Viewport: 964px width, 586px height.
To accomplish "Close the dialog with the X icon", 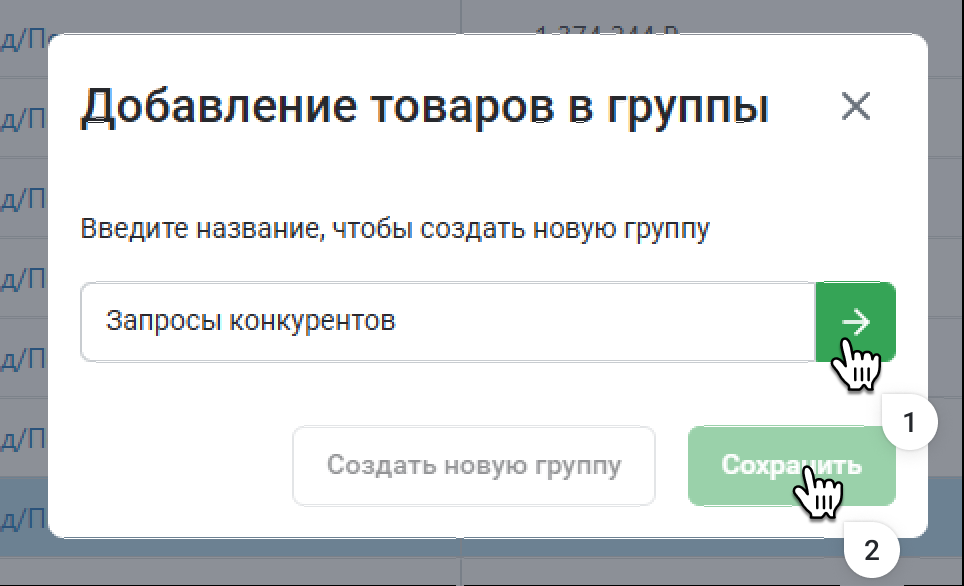I will (x=856, y=106).
